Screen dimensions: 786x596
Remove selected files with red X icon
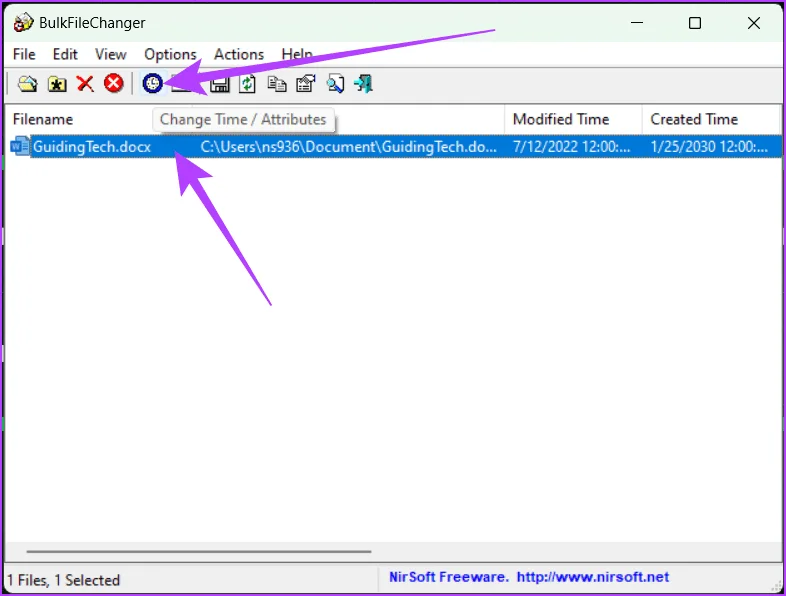click(x=85, y=83)
